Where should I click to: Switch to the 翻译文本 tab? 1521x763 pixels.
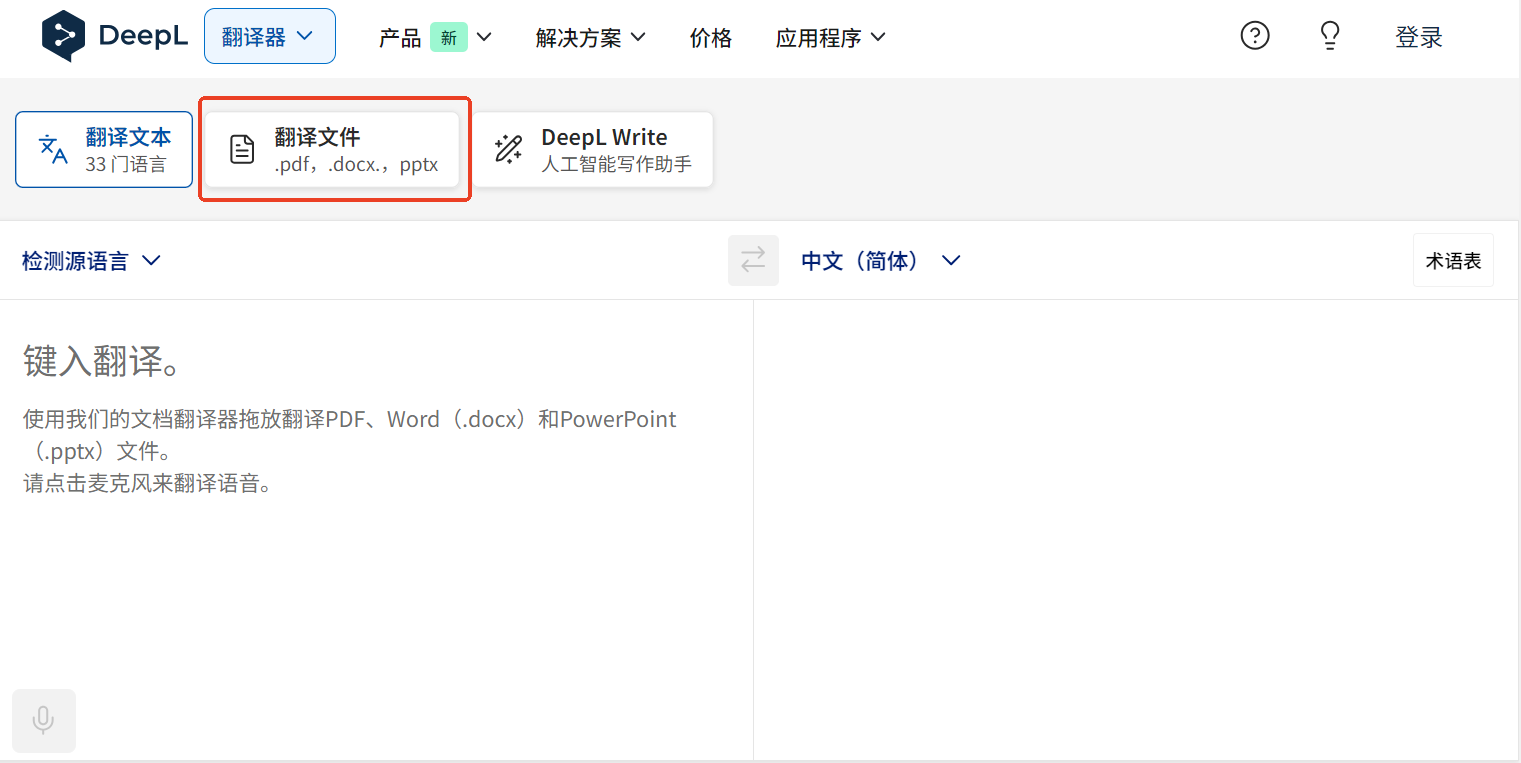[x=104, y=149]
